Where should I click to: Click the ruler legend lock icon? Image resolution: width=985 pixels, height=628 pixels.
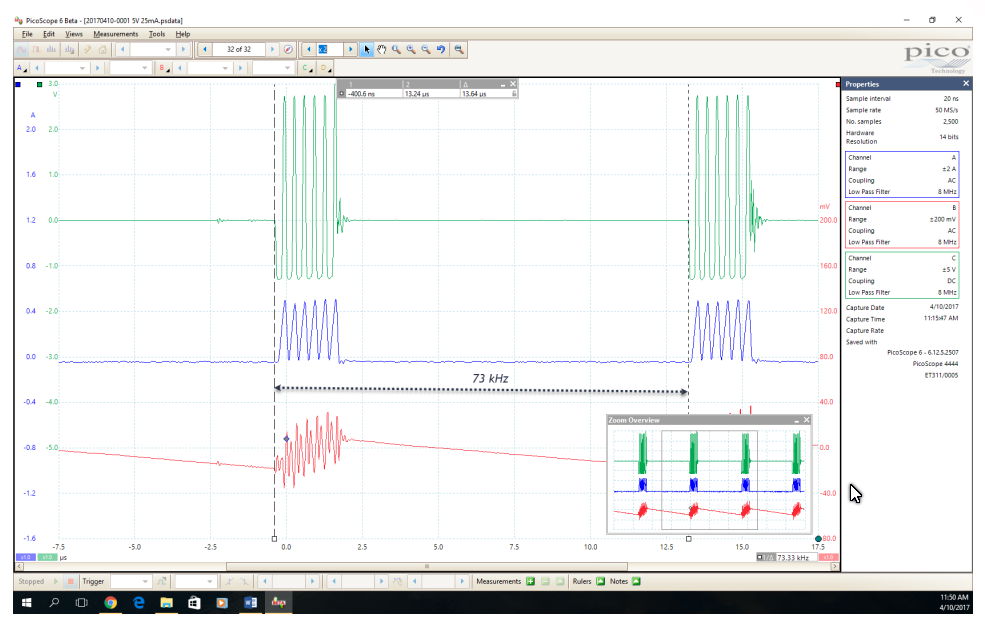pyautogui.click(x=514, y=94)
